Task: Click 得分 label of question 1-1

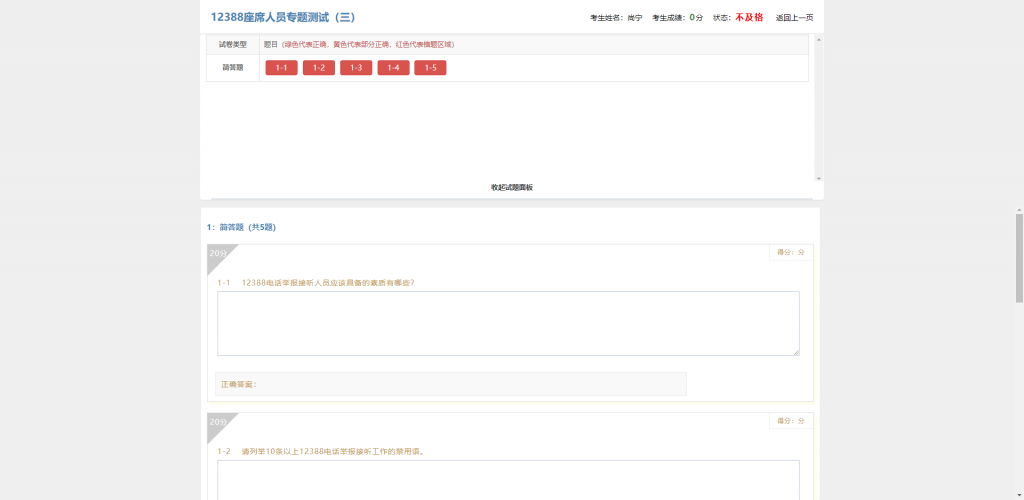Action: [791, 252]
